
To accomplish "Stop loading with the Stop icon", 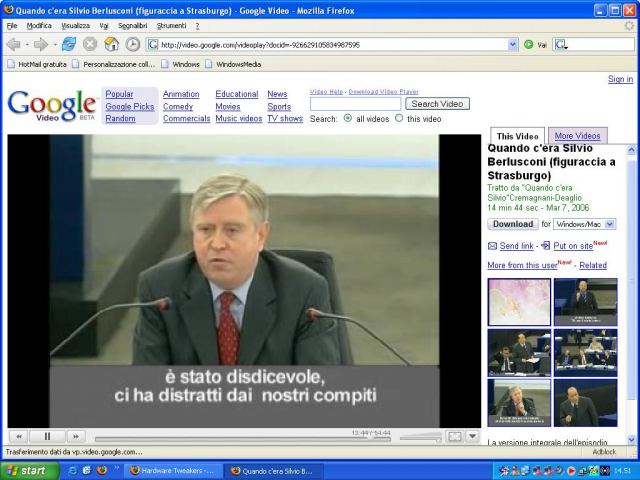I will coord(90,44).
